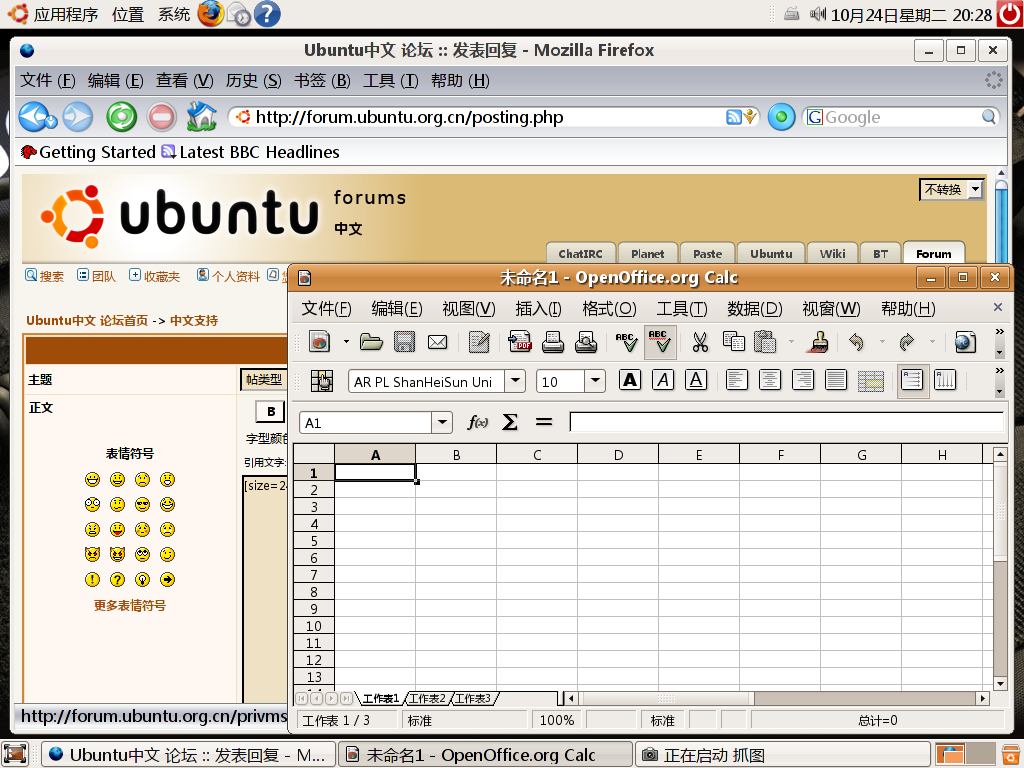Click the bold B button in forum editor

tap(270, 411)
